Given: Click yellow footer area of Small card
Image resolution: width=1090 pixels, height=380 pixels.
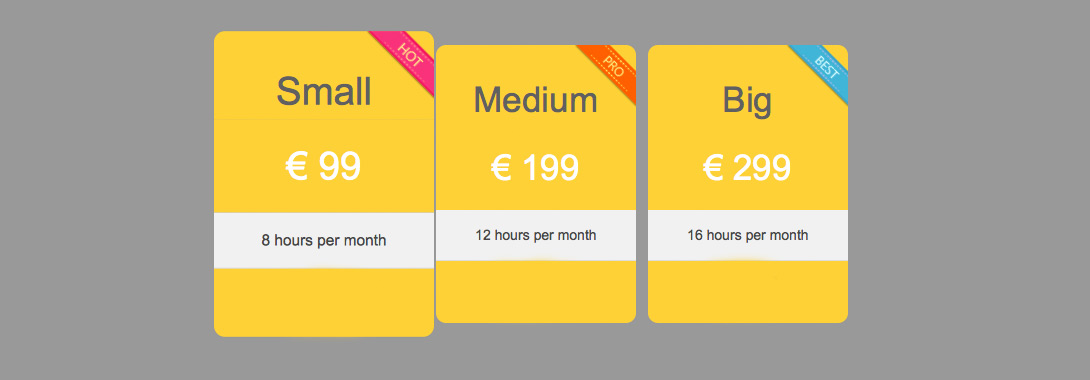Looking at the screenshot, I should [x=324, y=302].
